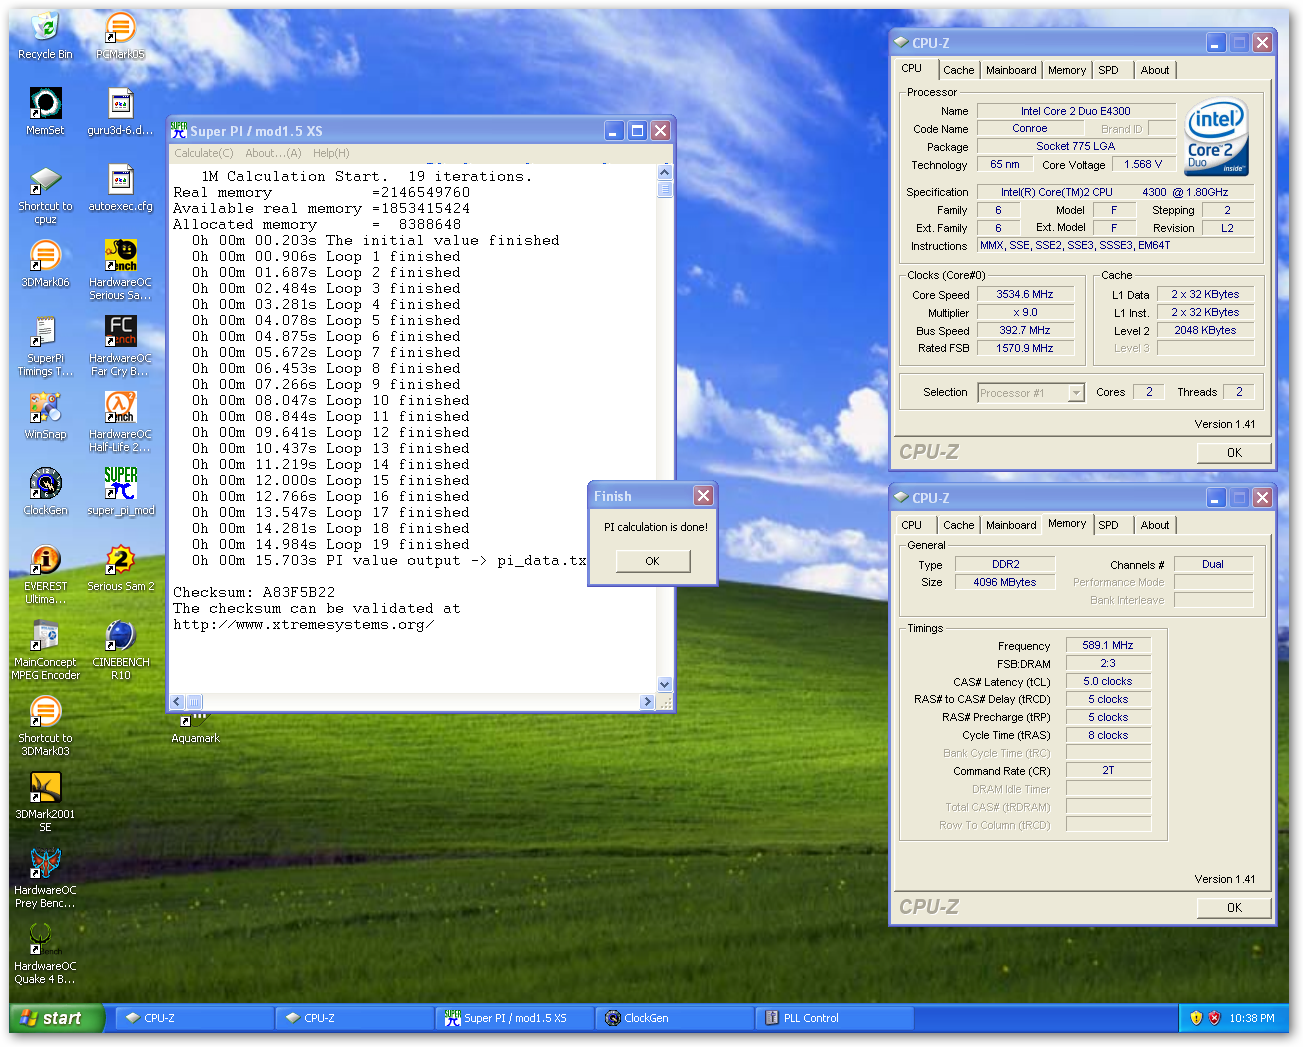Click the Intel Core 2 Duo logo in CPU-Z

(x=1217, y=137)
